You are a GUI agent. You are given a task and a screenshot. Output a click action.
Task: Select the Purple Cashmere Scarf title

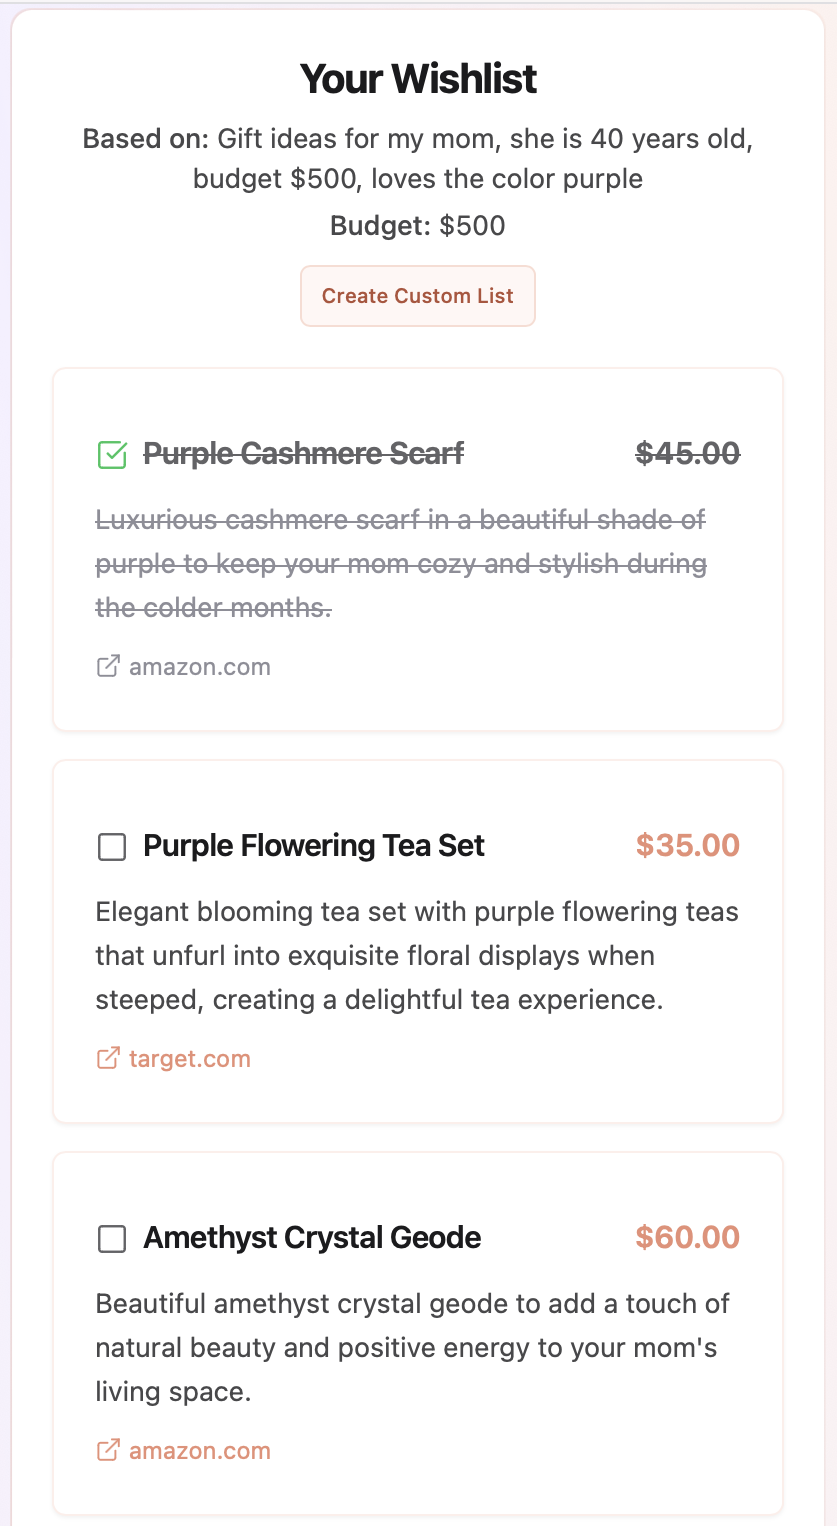click(302, 453)
